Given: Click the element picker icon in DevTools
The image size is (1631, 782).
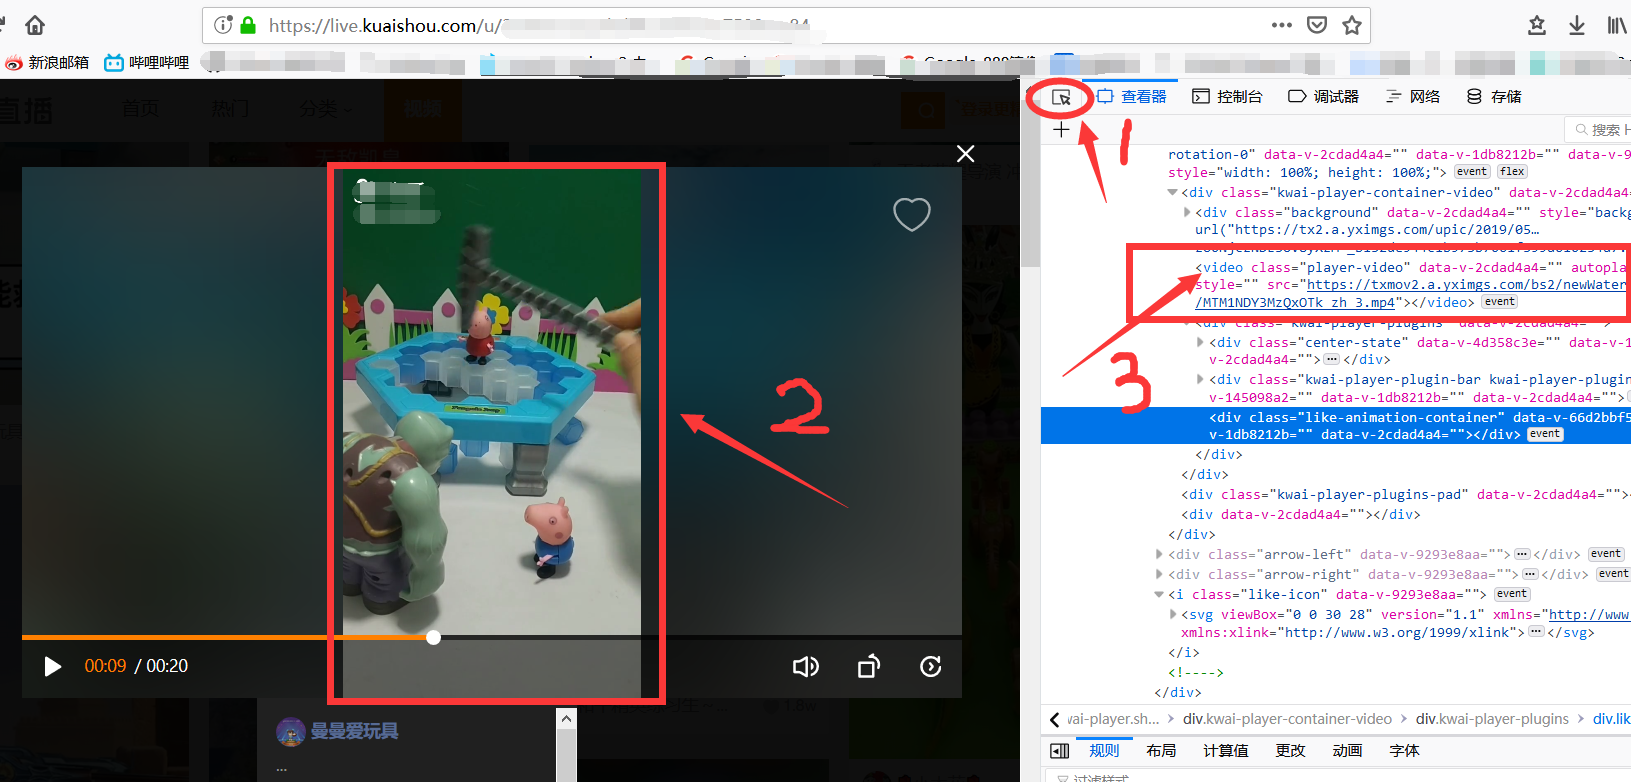Looking at the screenshot, I should [x=1061, y=97].
